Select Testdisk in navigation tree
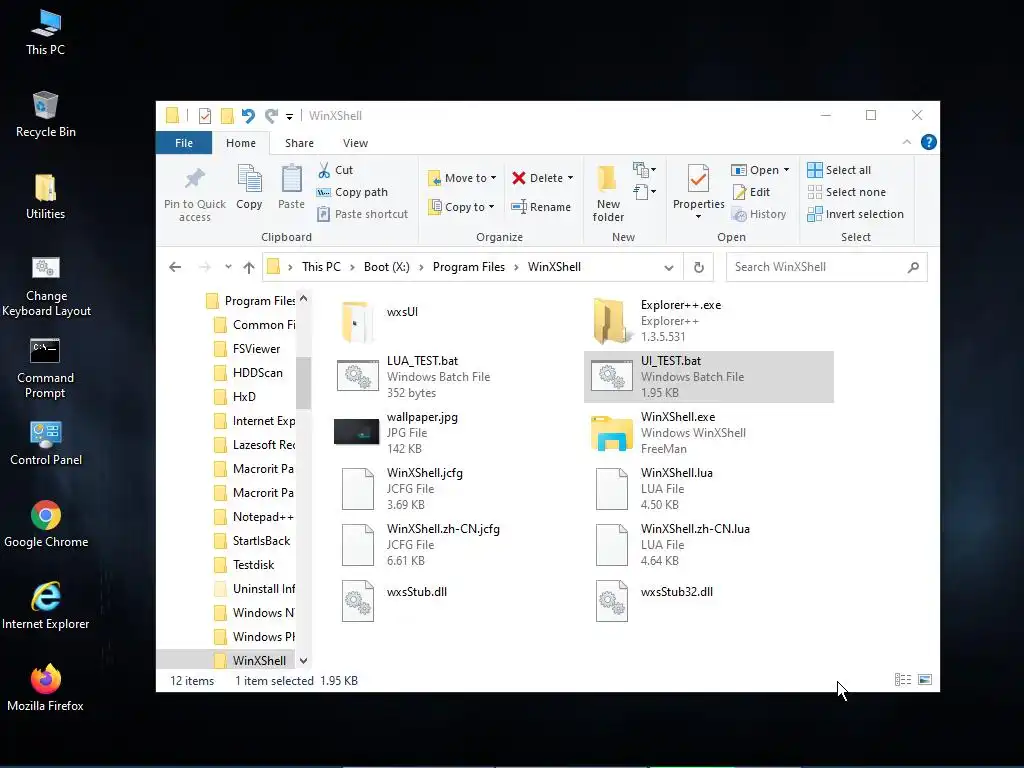The width and height of the screenshot is (1024, 768). point(253,565)
